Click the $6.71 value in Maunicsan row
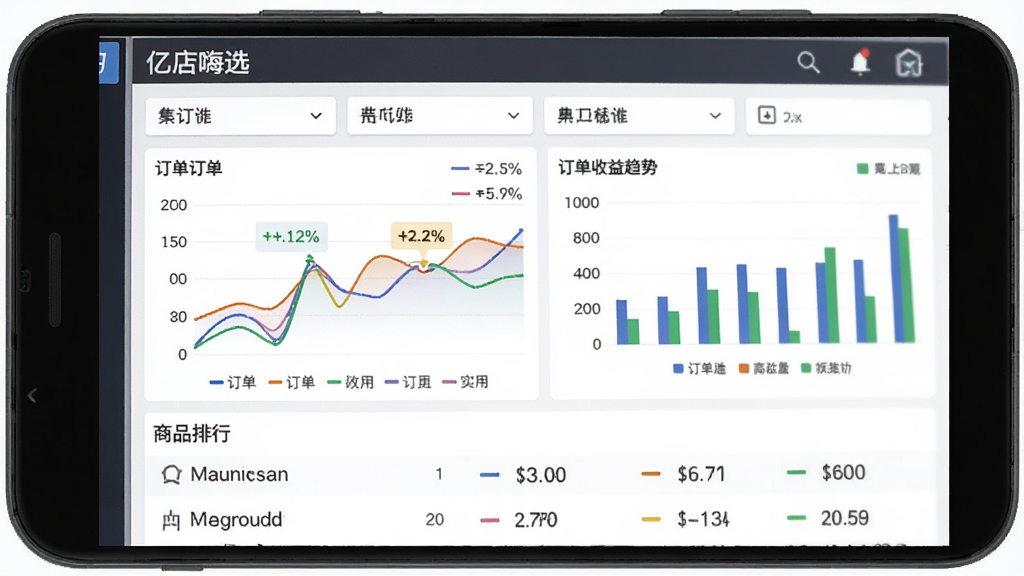 click(x=701, y=474)
